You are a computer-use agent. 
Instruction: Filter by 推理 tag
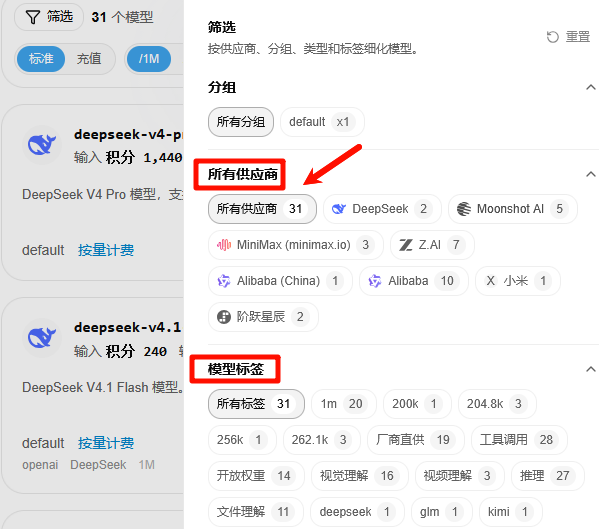point(548,476)
